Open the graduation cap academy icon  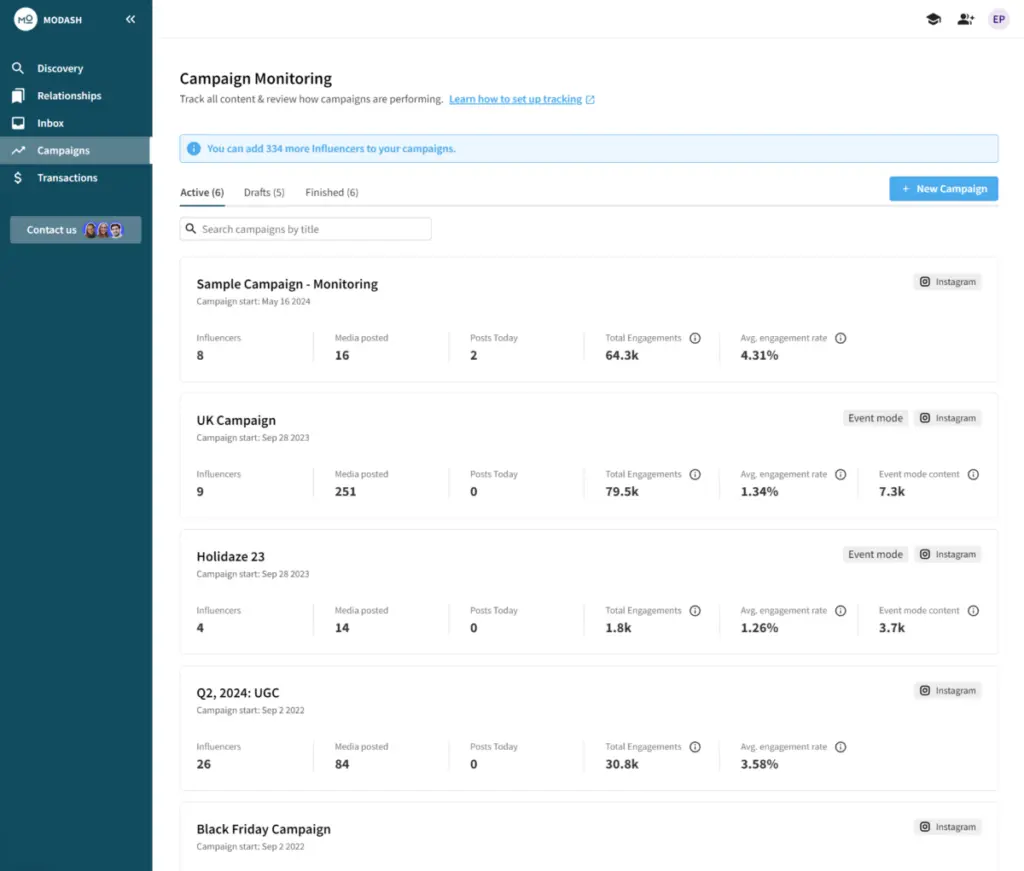coord(933,19)
